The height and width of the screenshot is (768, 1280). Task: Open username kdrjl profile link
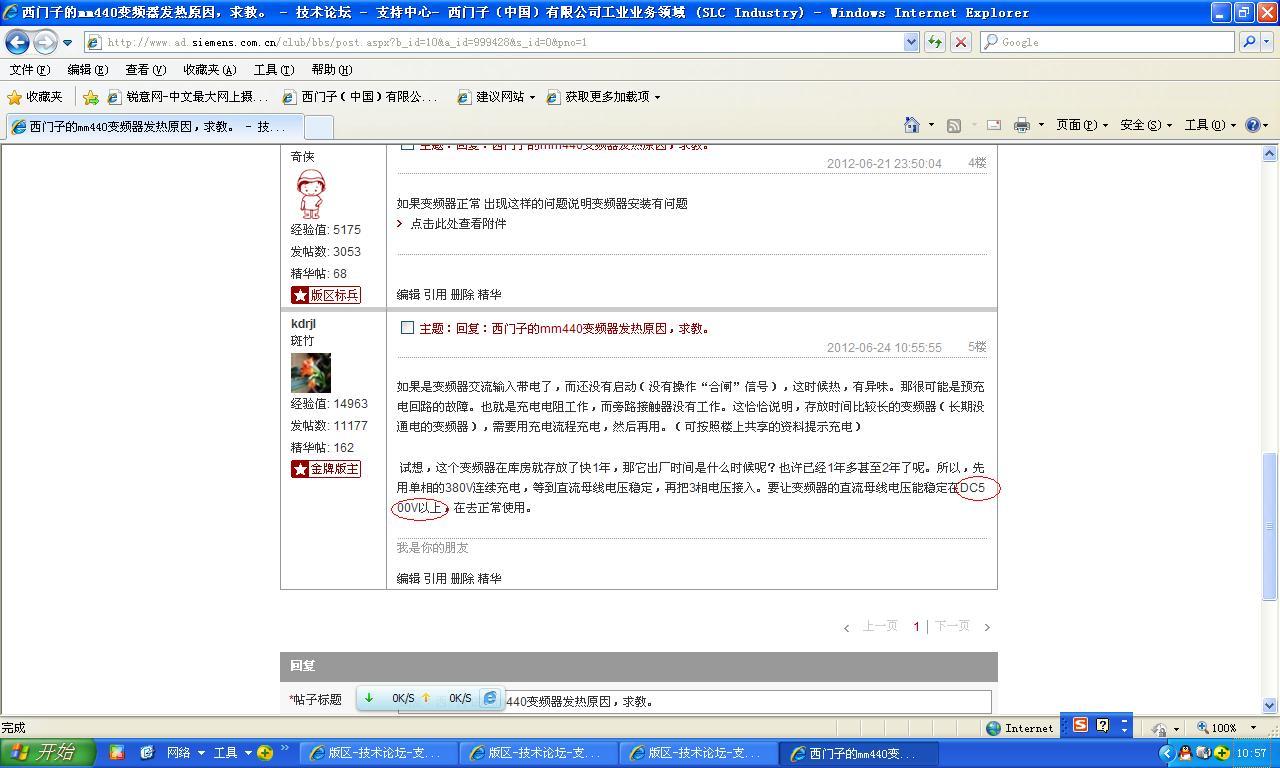[303, 324]
